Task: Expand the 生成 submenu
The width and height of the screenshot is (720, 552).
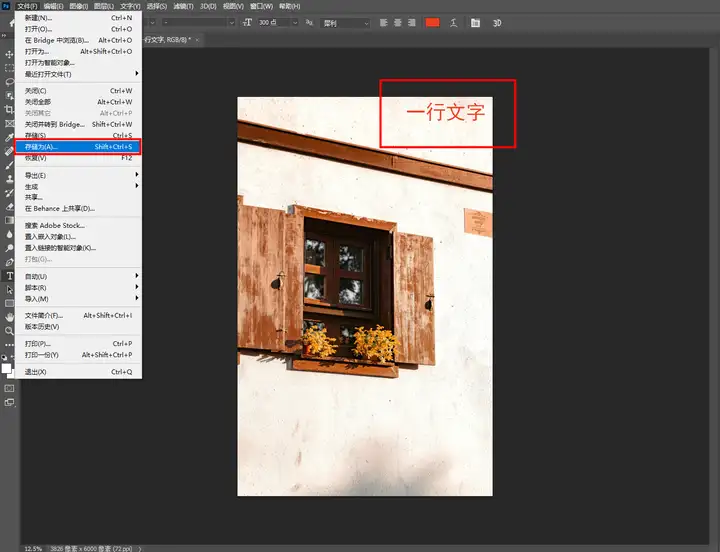Action: click(x=79, y=186)
